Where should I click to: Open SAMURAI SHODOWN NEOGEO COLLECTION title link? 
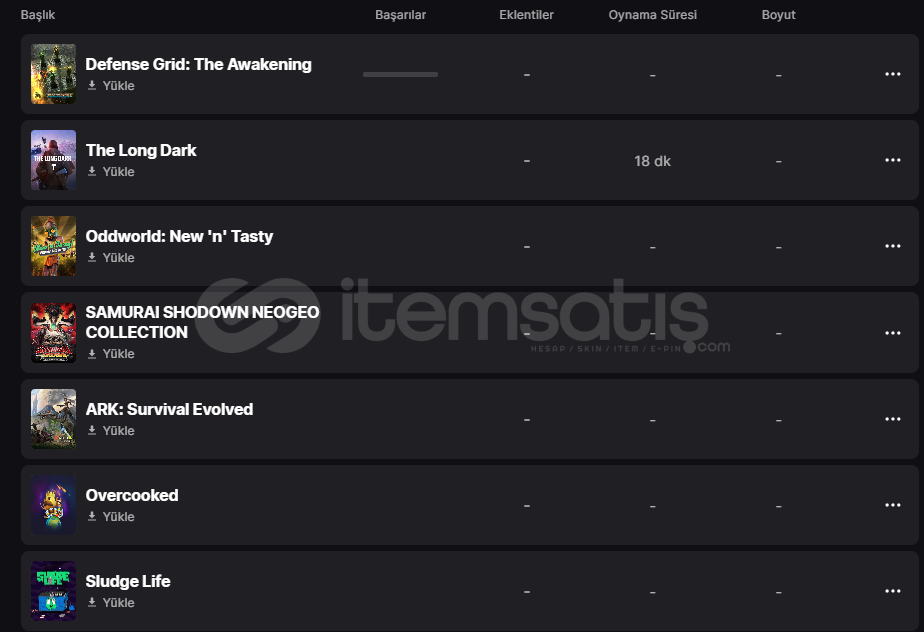pyautogui.click(x=202, y=322)
